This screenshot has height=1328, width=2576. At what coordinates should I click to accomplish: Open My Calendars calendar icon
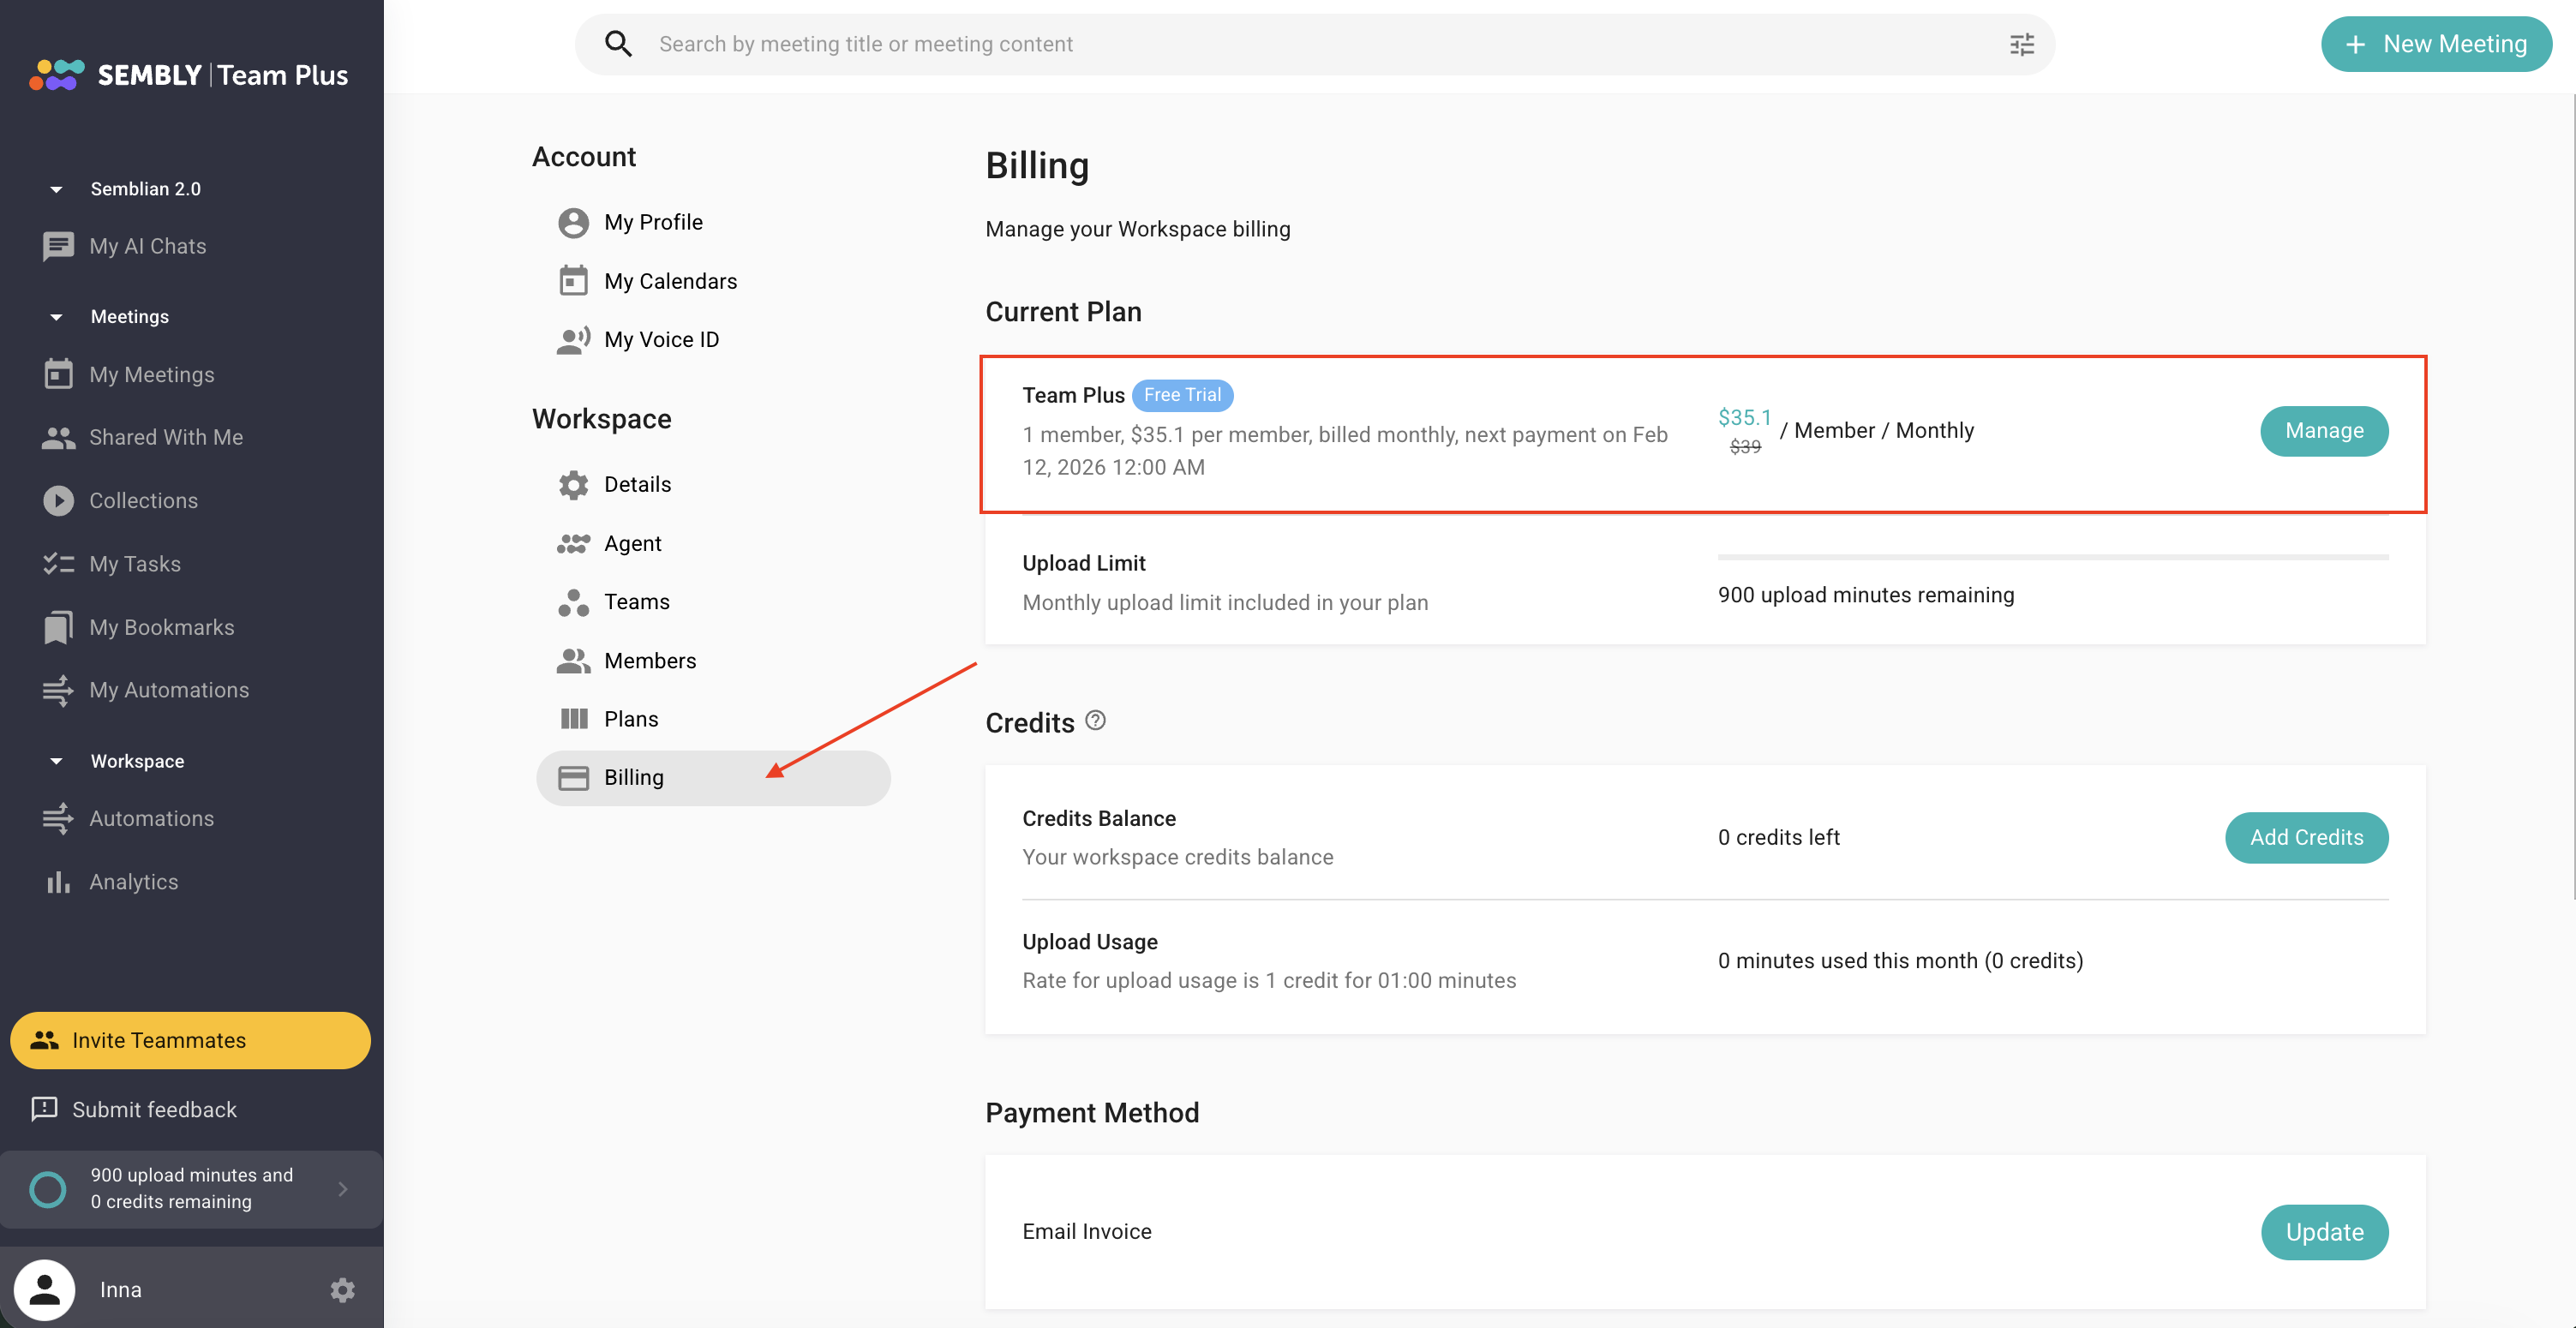point(573,281)
